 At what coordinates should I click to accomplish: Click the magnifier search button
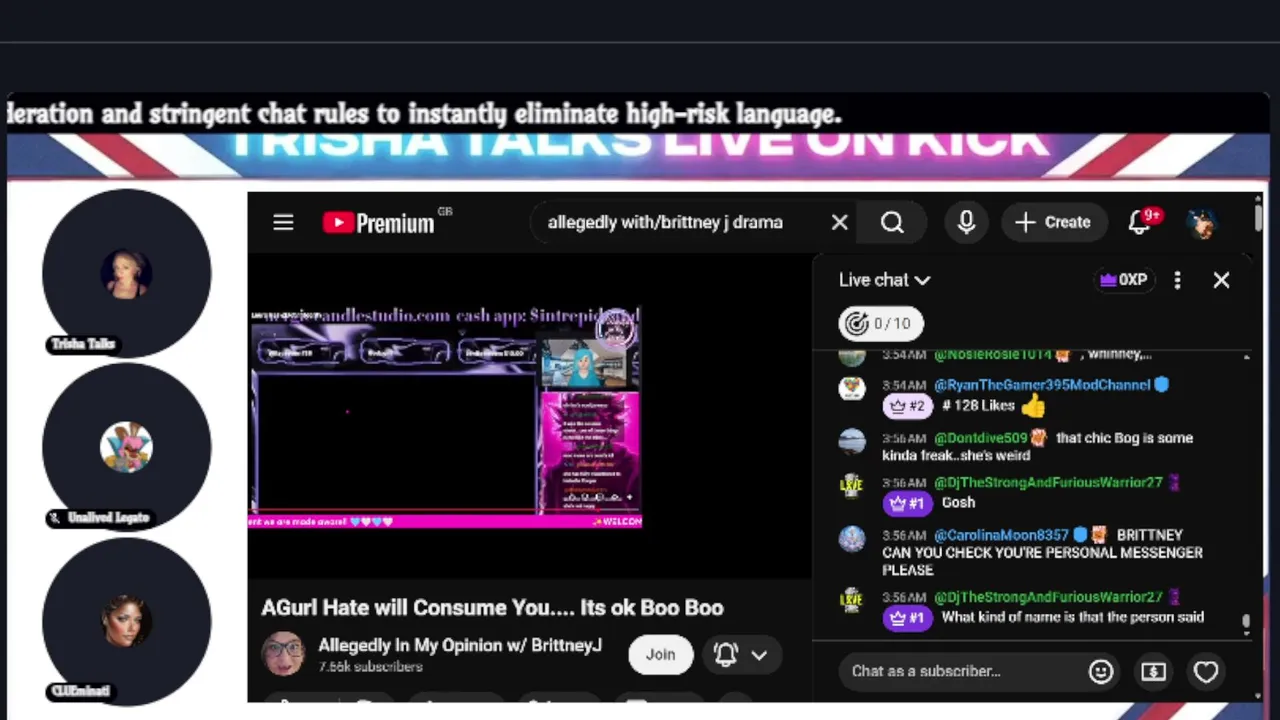pyautogui.click(x=892, y=222)
